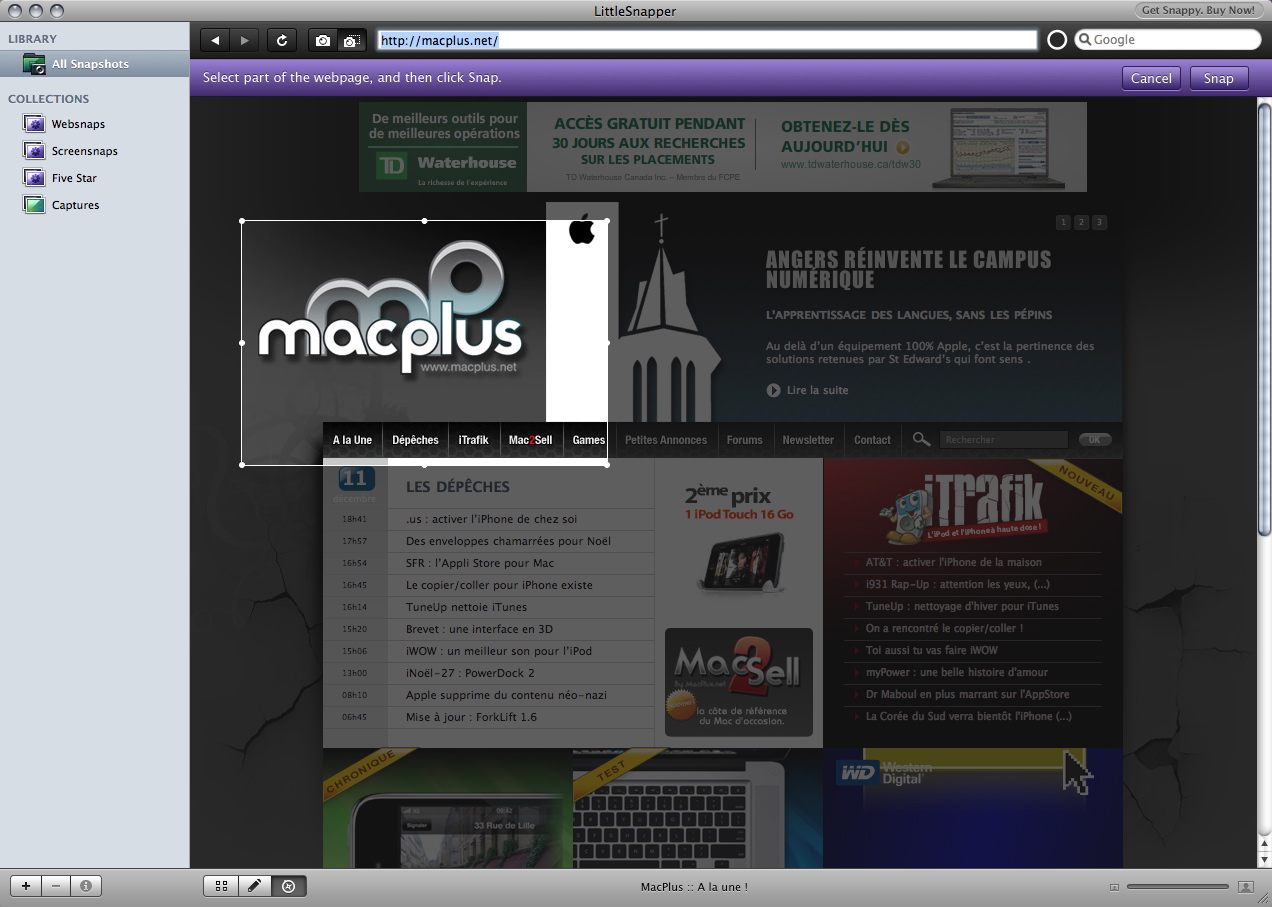Open 'Dr Maboul en plus marrant sur l'AppStore'
This screenshot has width=1272, height=907.
click(968, 694)
